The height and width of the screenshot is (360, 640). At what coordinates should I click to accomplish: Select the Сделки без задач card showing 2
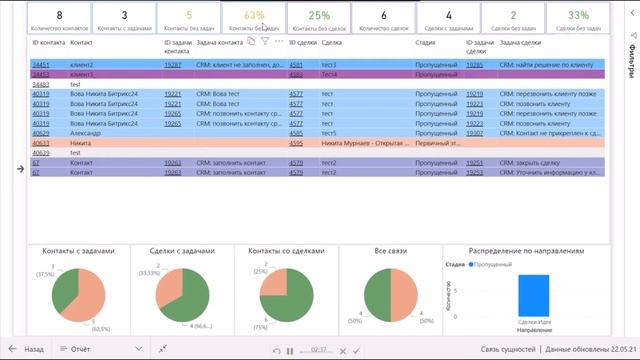(513, 18)
